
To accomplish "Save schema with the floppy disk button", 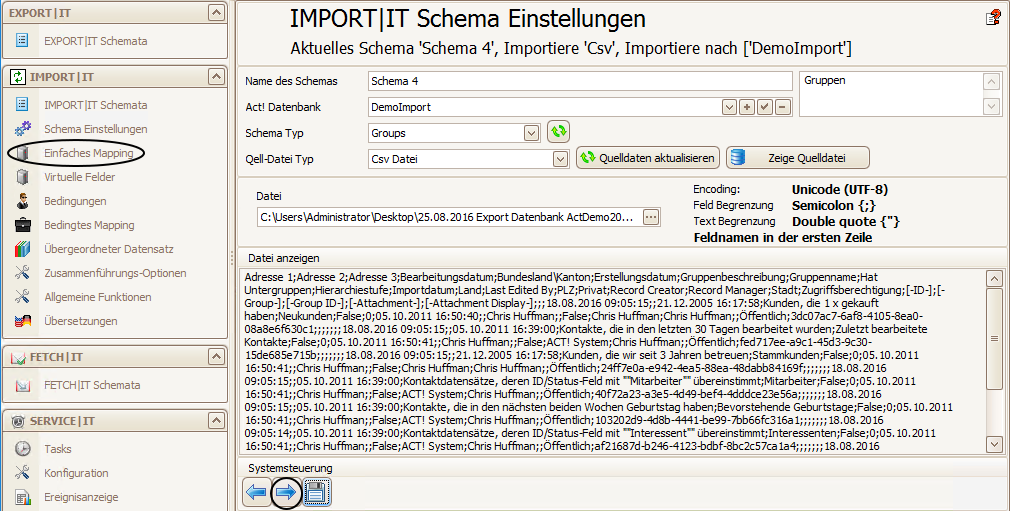I will [316, 493].
